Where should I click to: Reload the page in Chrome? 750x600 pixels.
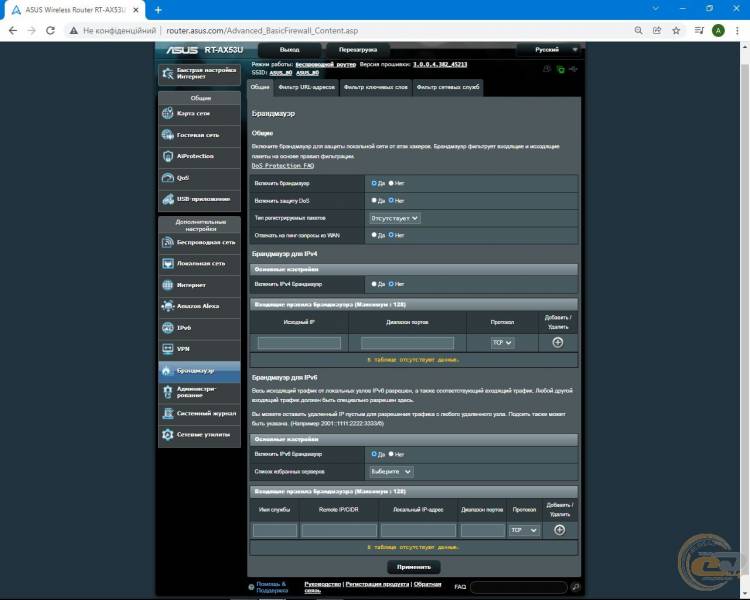50,31
